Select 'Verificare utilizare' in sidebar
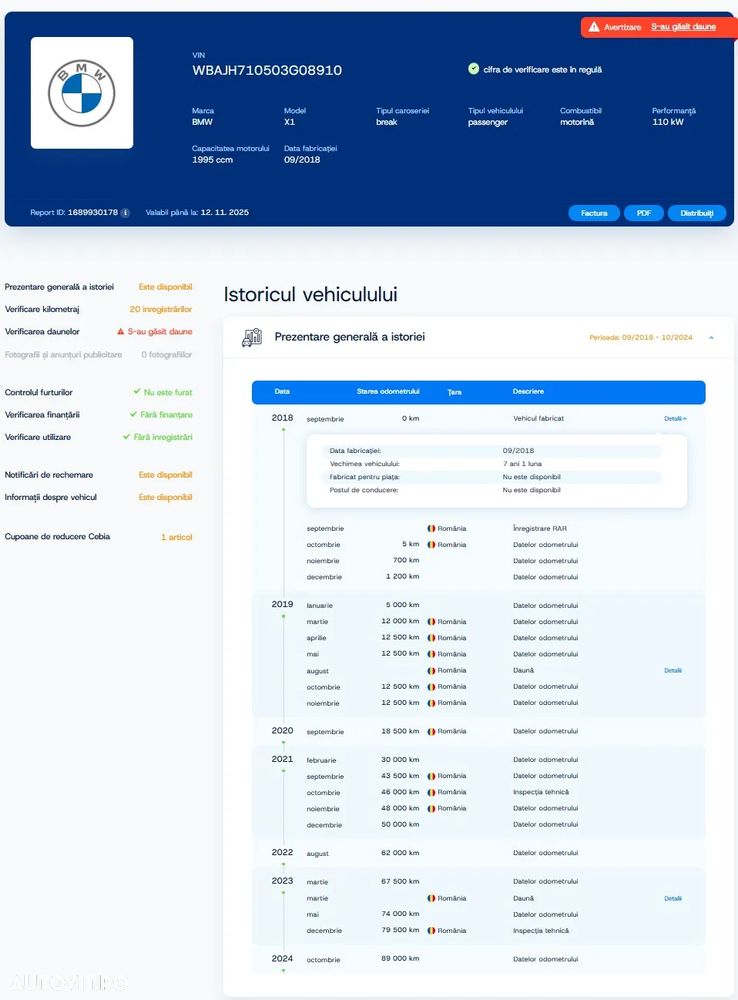 [x=38, y=437]
